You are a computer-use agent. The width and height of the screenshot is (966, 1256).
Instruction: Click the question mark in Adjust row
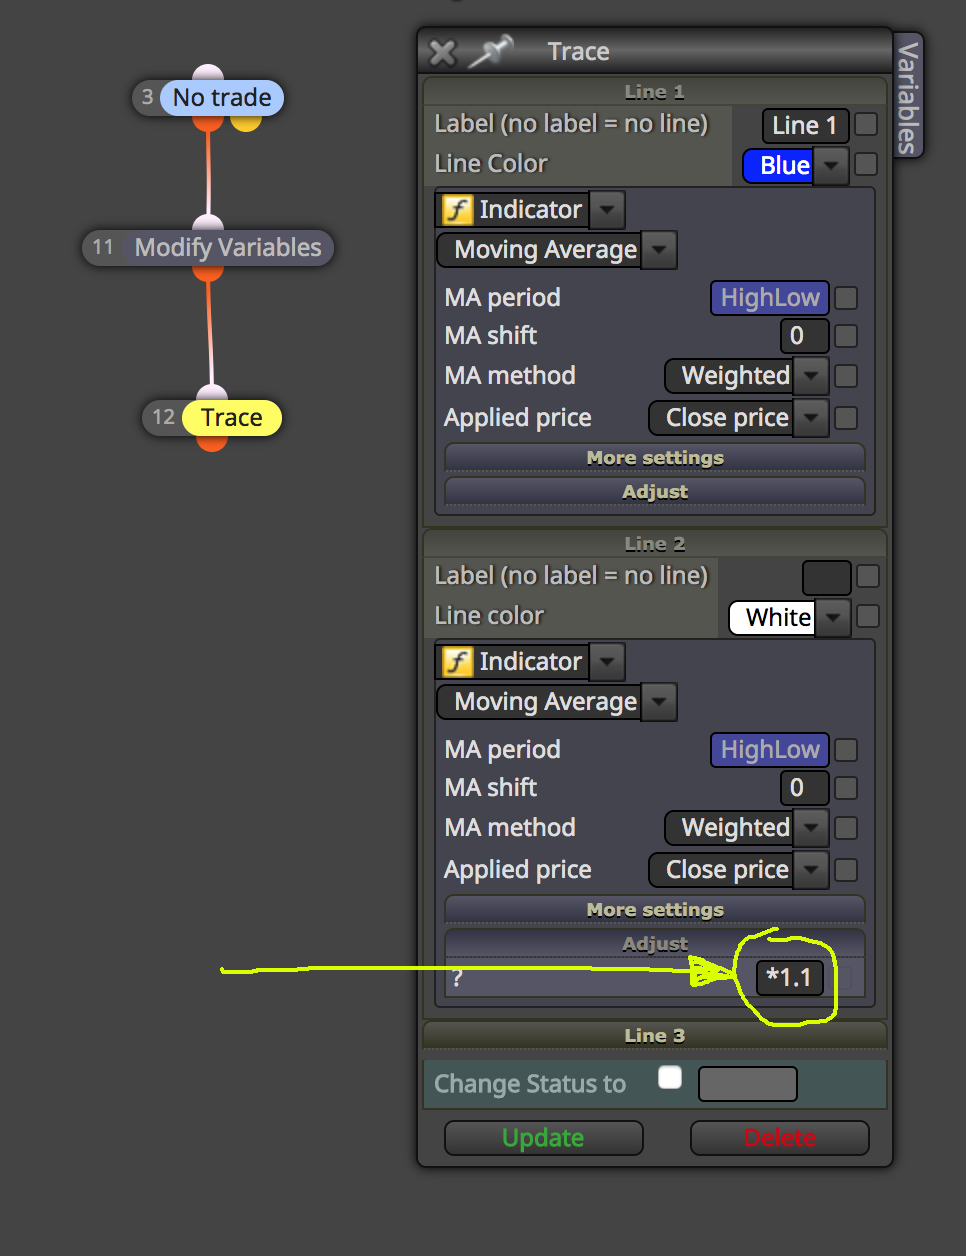point(457,980)
